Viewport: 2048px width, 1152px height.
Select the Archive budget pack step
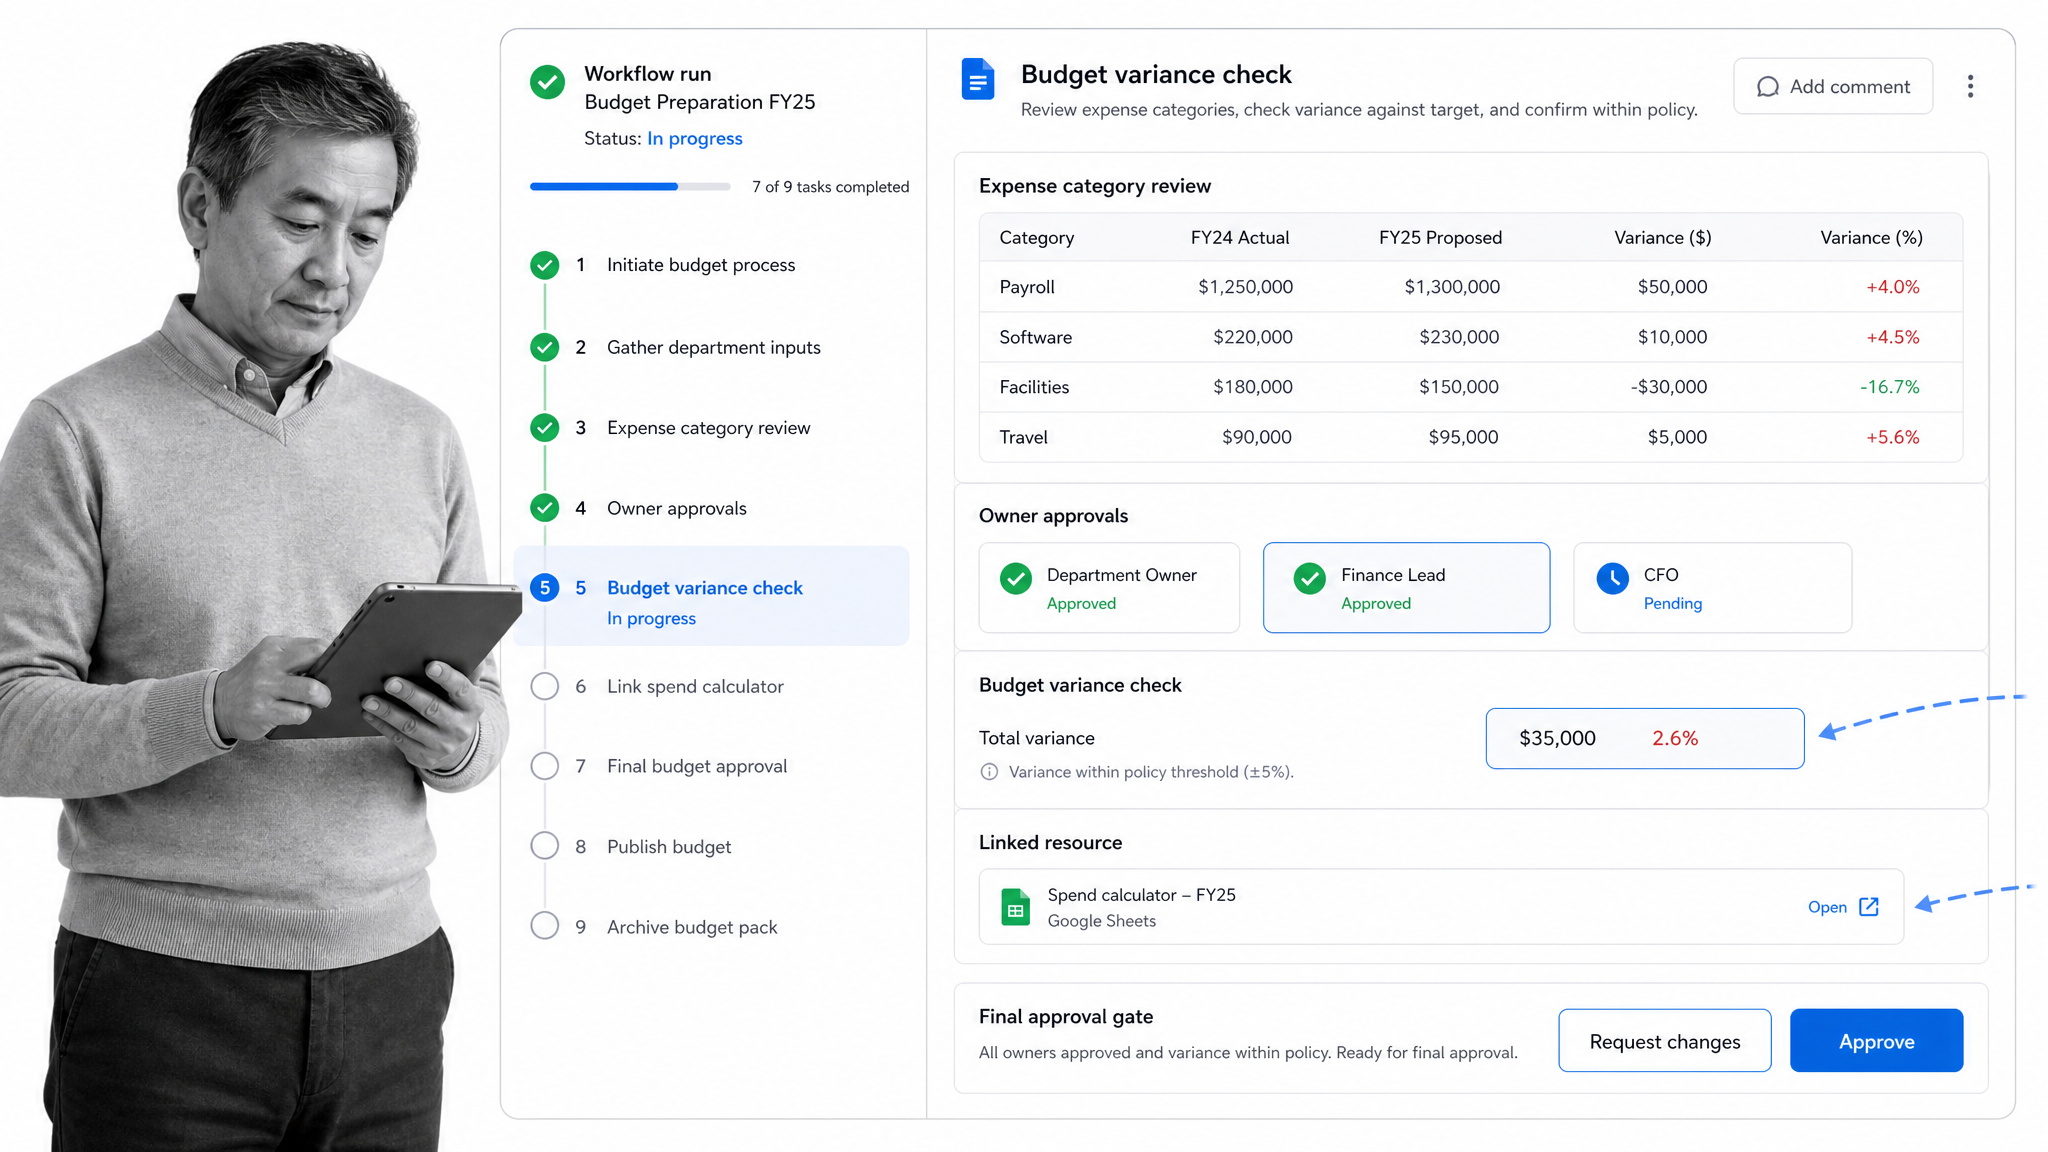point(692,927)
